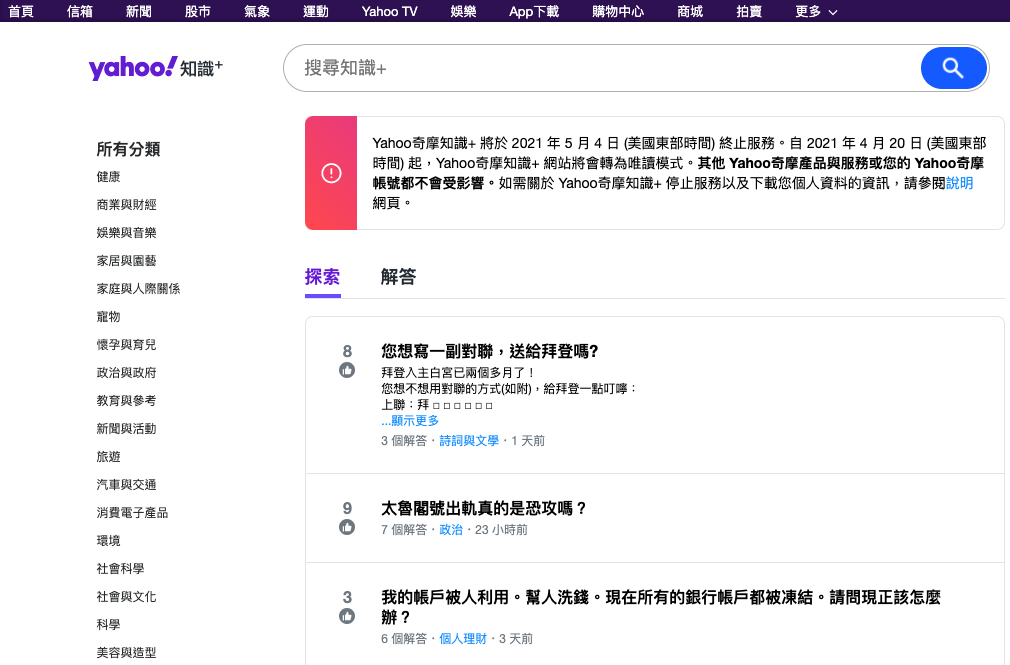Select the 旅遊 category
The height and width of the screenshot is (665, 1010).
tap(108, 457)
